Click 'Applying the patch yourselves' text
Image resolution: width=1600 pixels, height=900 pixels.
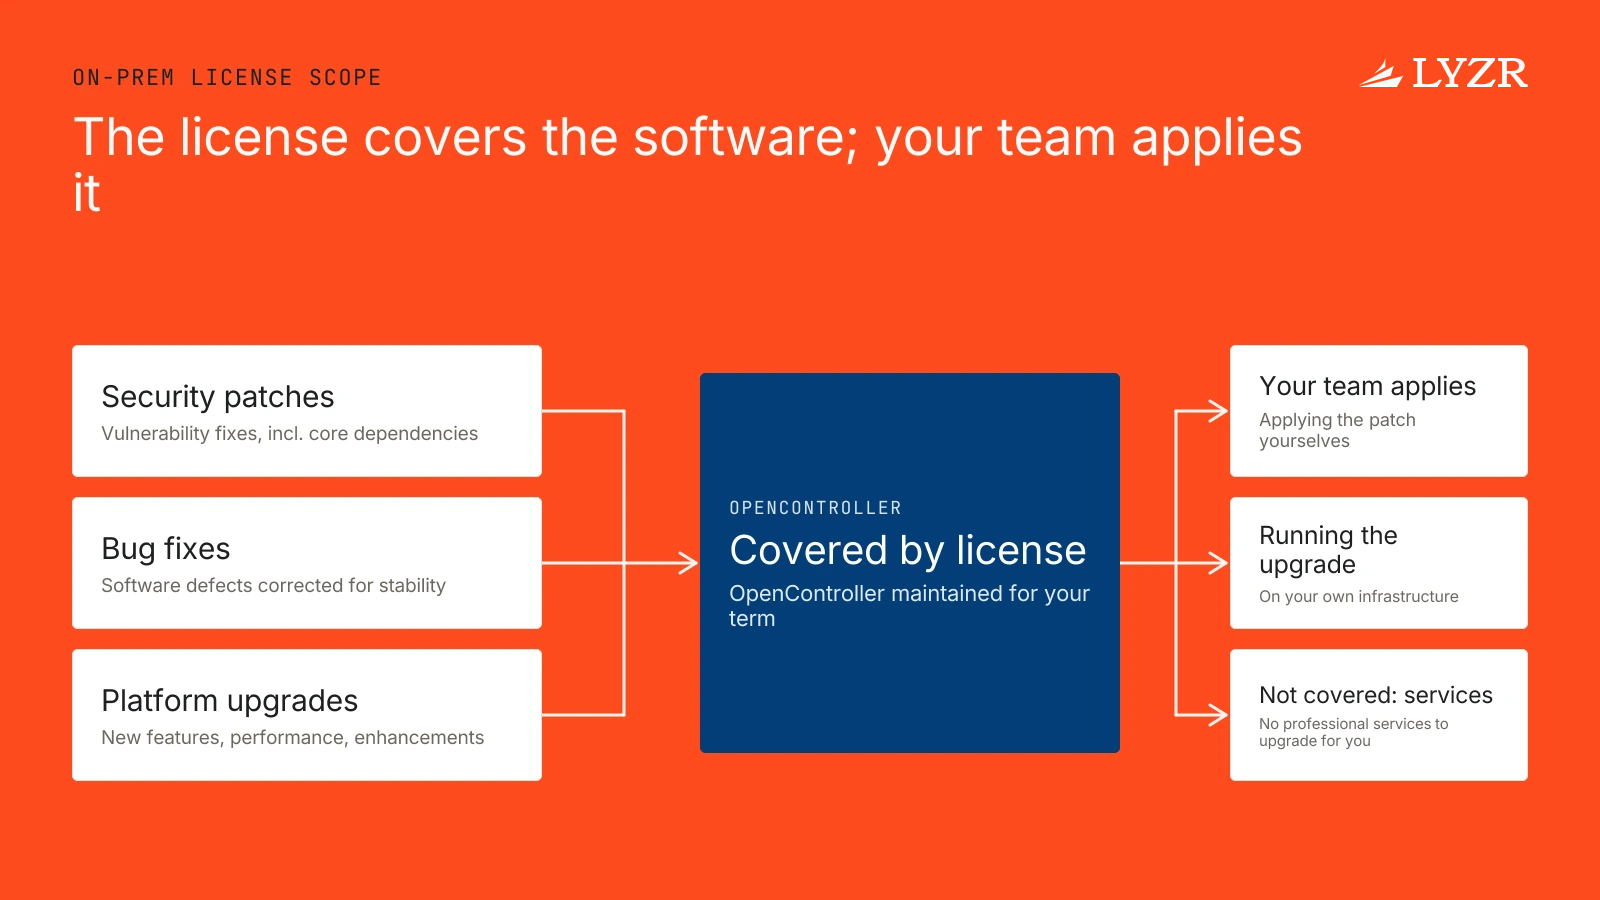coord(1338,431)
